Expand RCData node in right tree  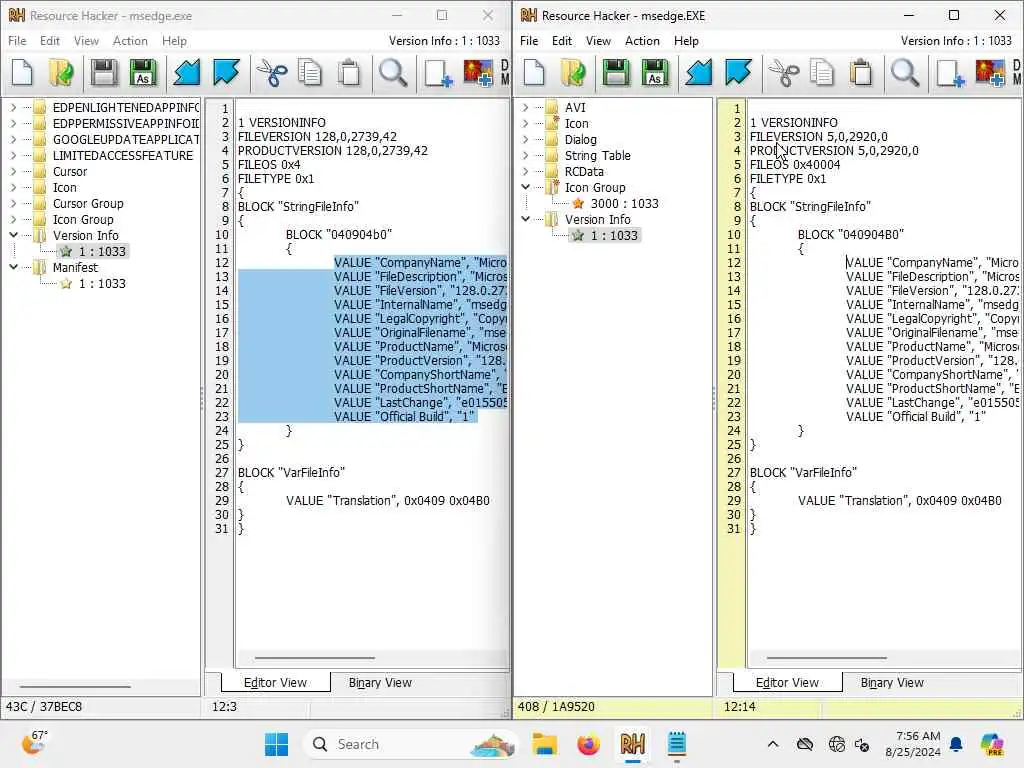[525, 171]
